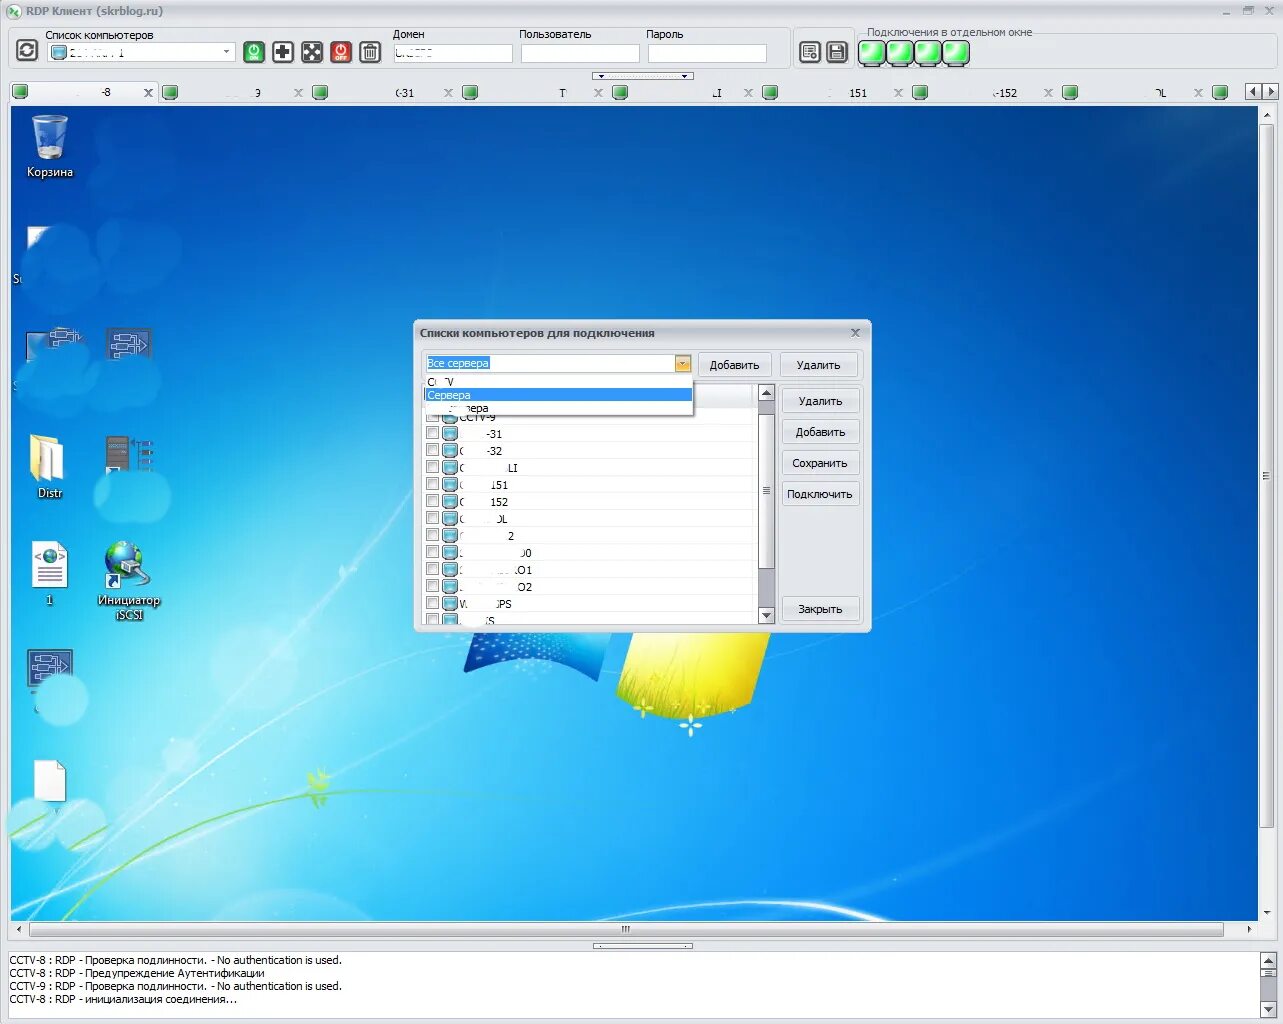Collapse the bottom log panel handle
This screenshot has width=1283, height=1024.
click(642, 945)
